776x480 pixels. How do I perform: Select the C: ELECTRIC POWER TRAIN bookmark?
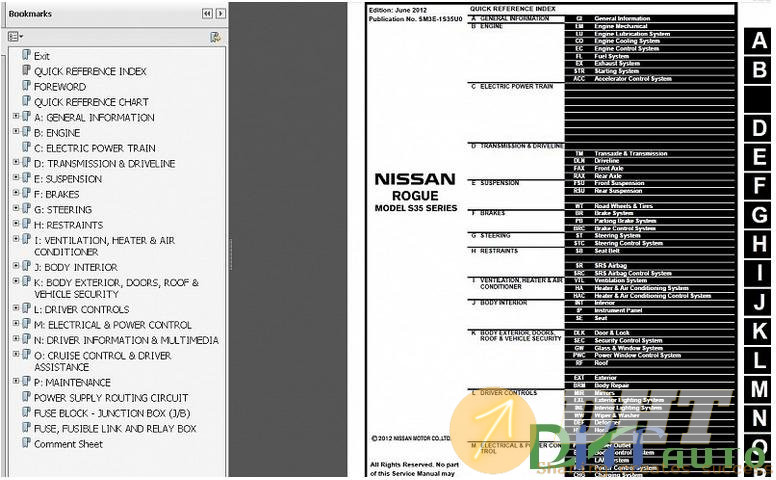tap(95, 148)
